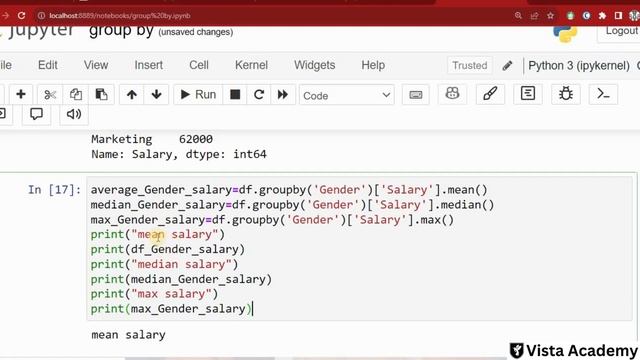
Task: Click the max_Gender_salary assignment code line
Action: [272, 220]
